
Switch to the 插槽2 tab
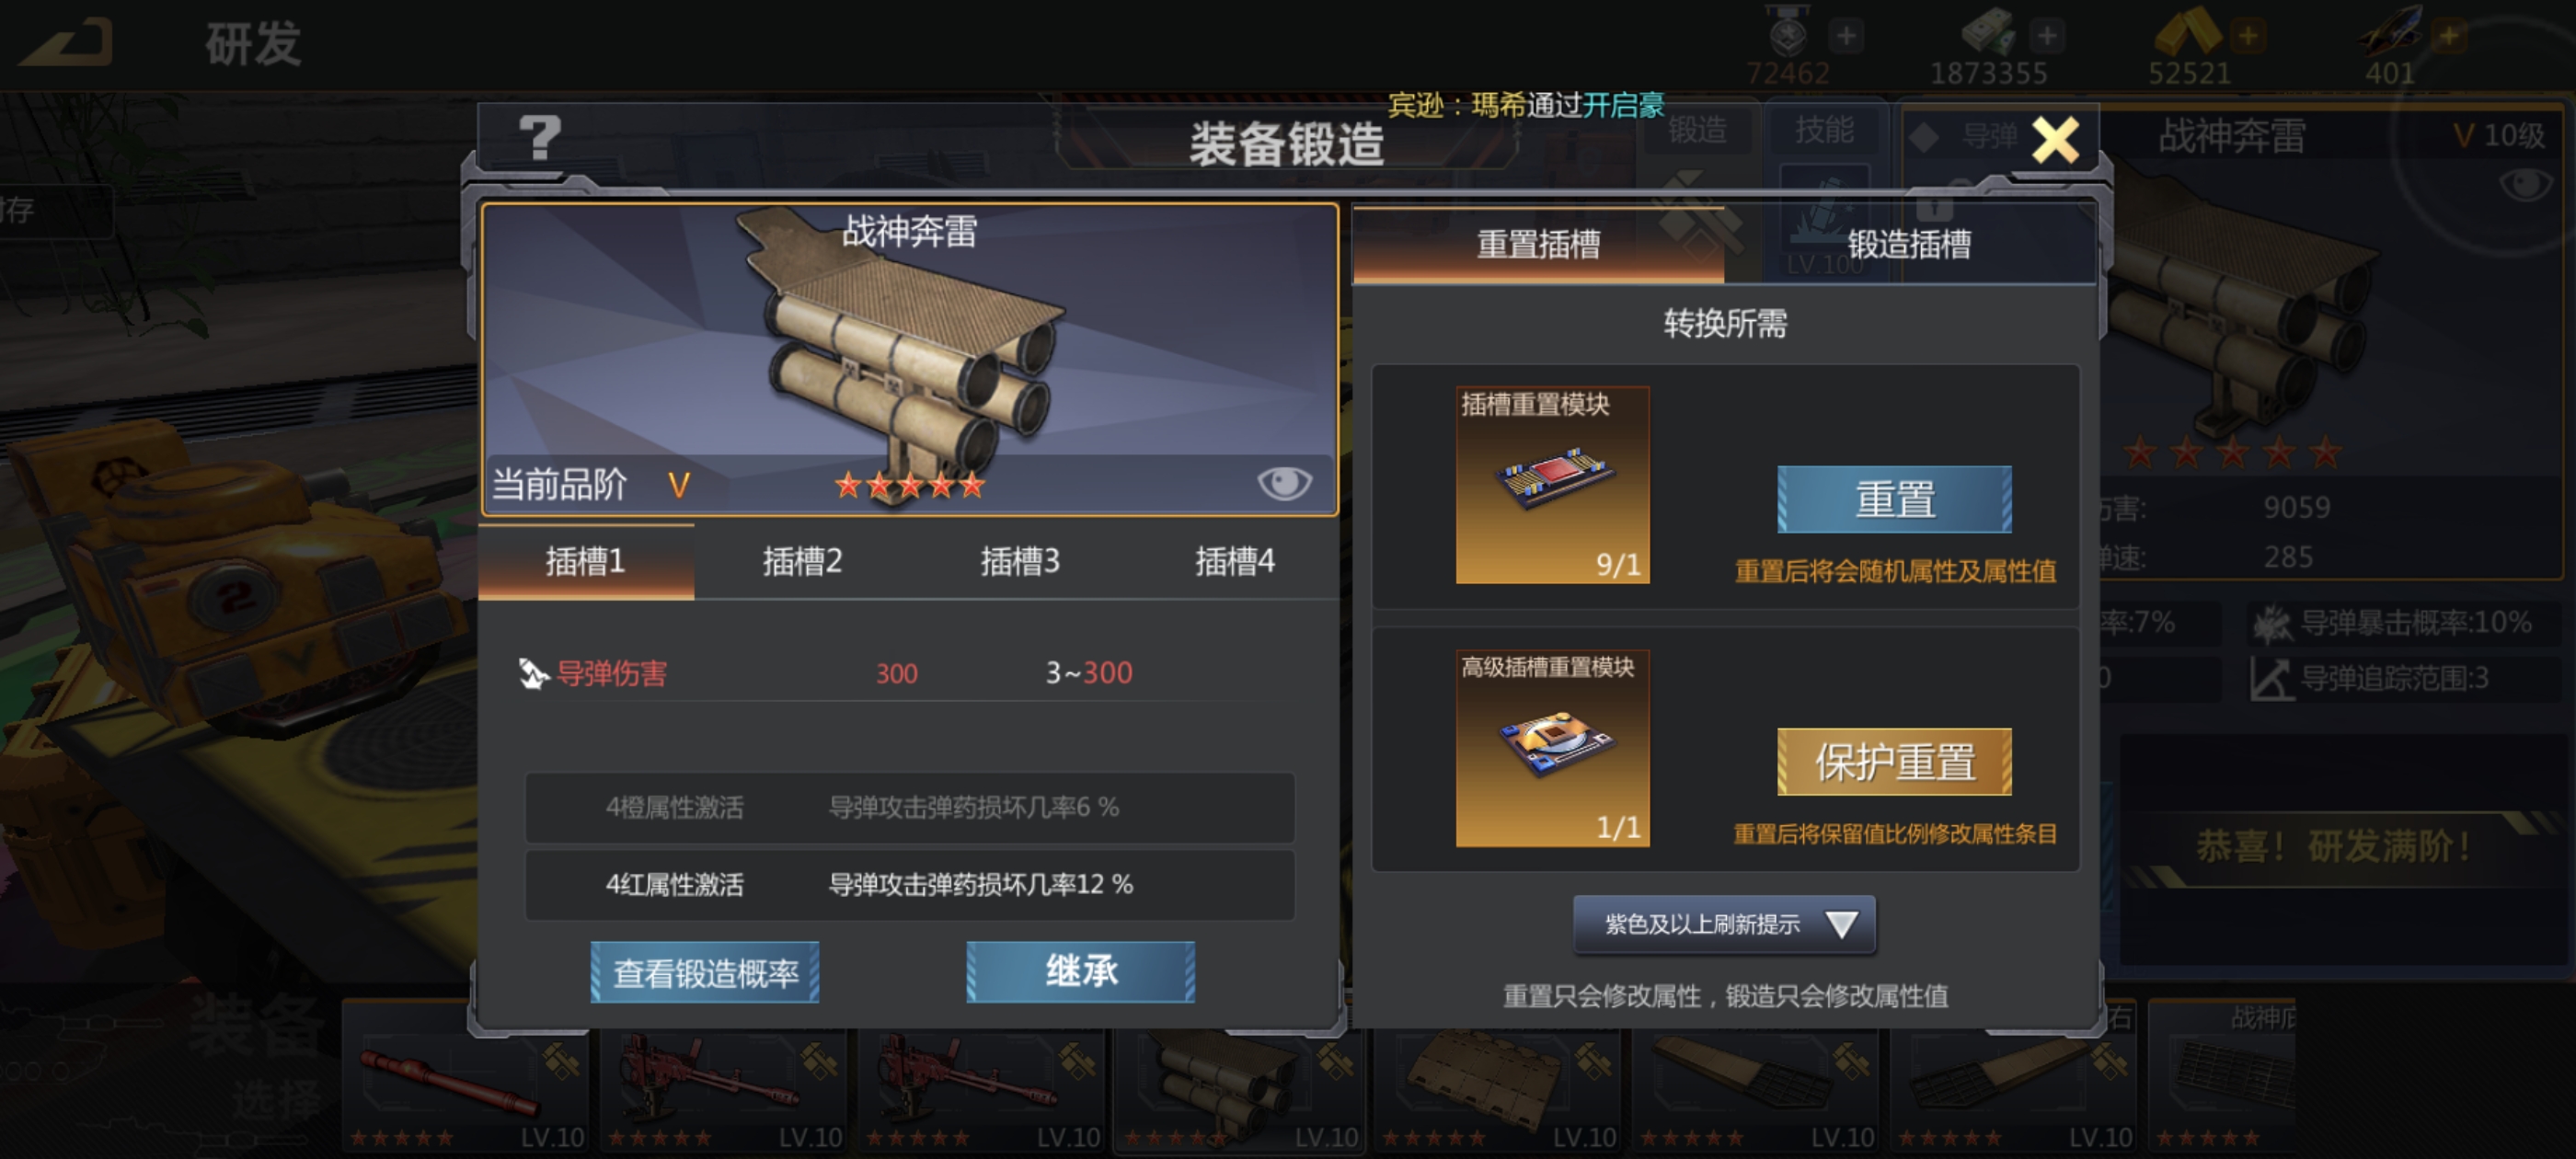802,562
